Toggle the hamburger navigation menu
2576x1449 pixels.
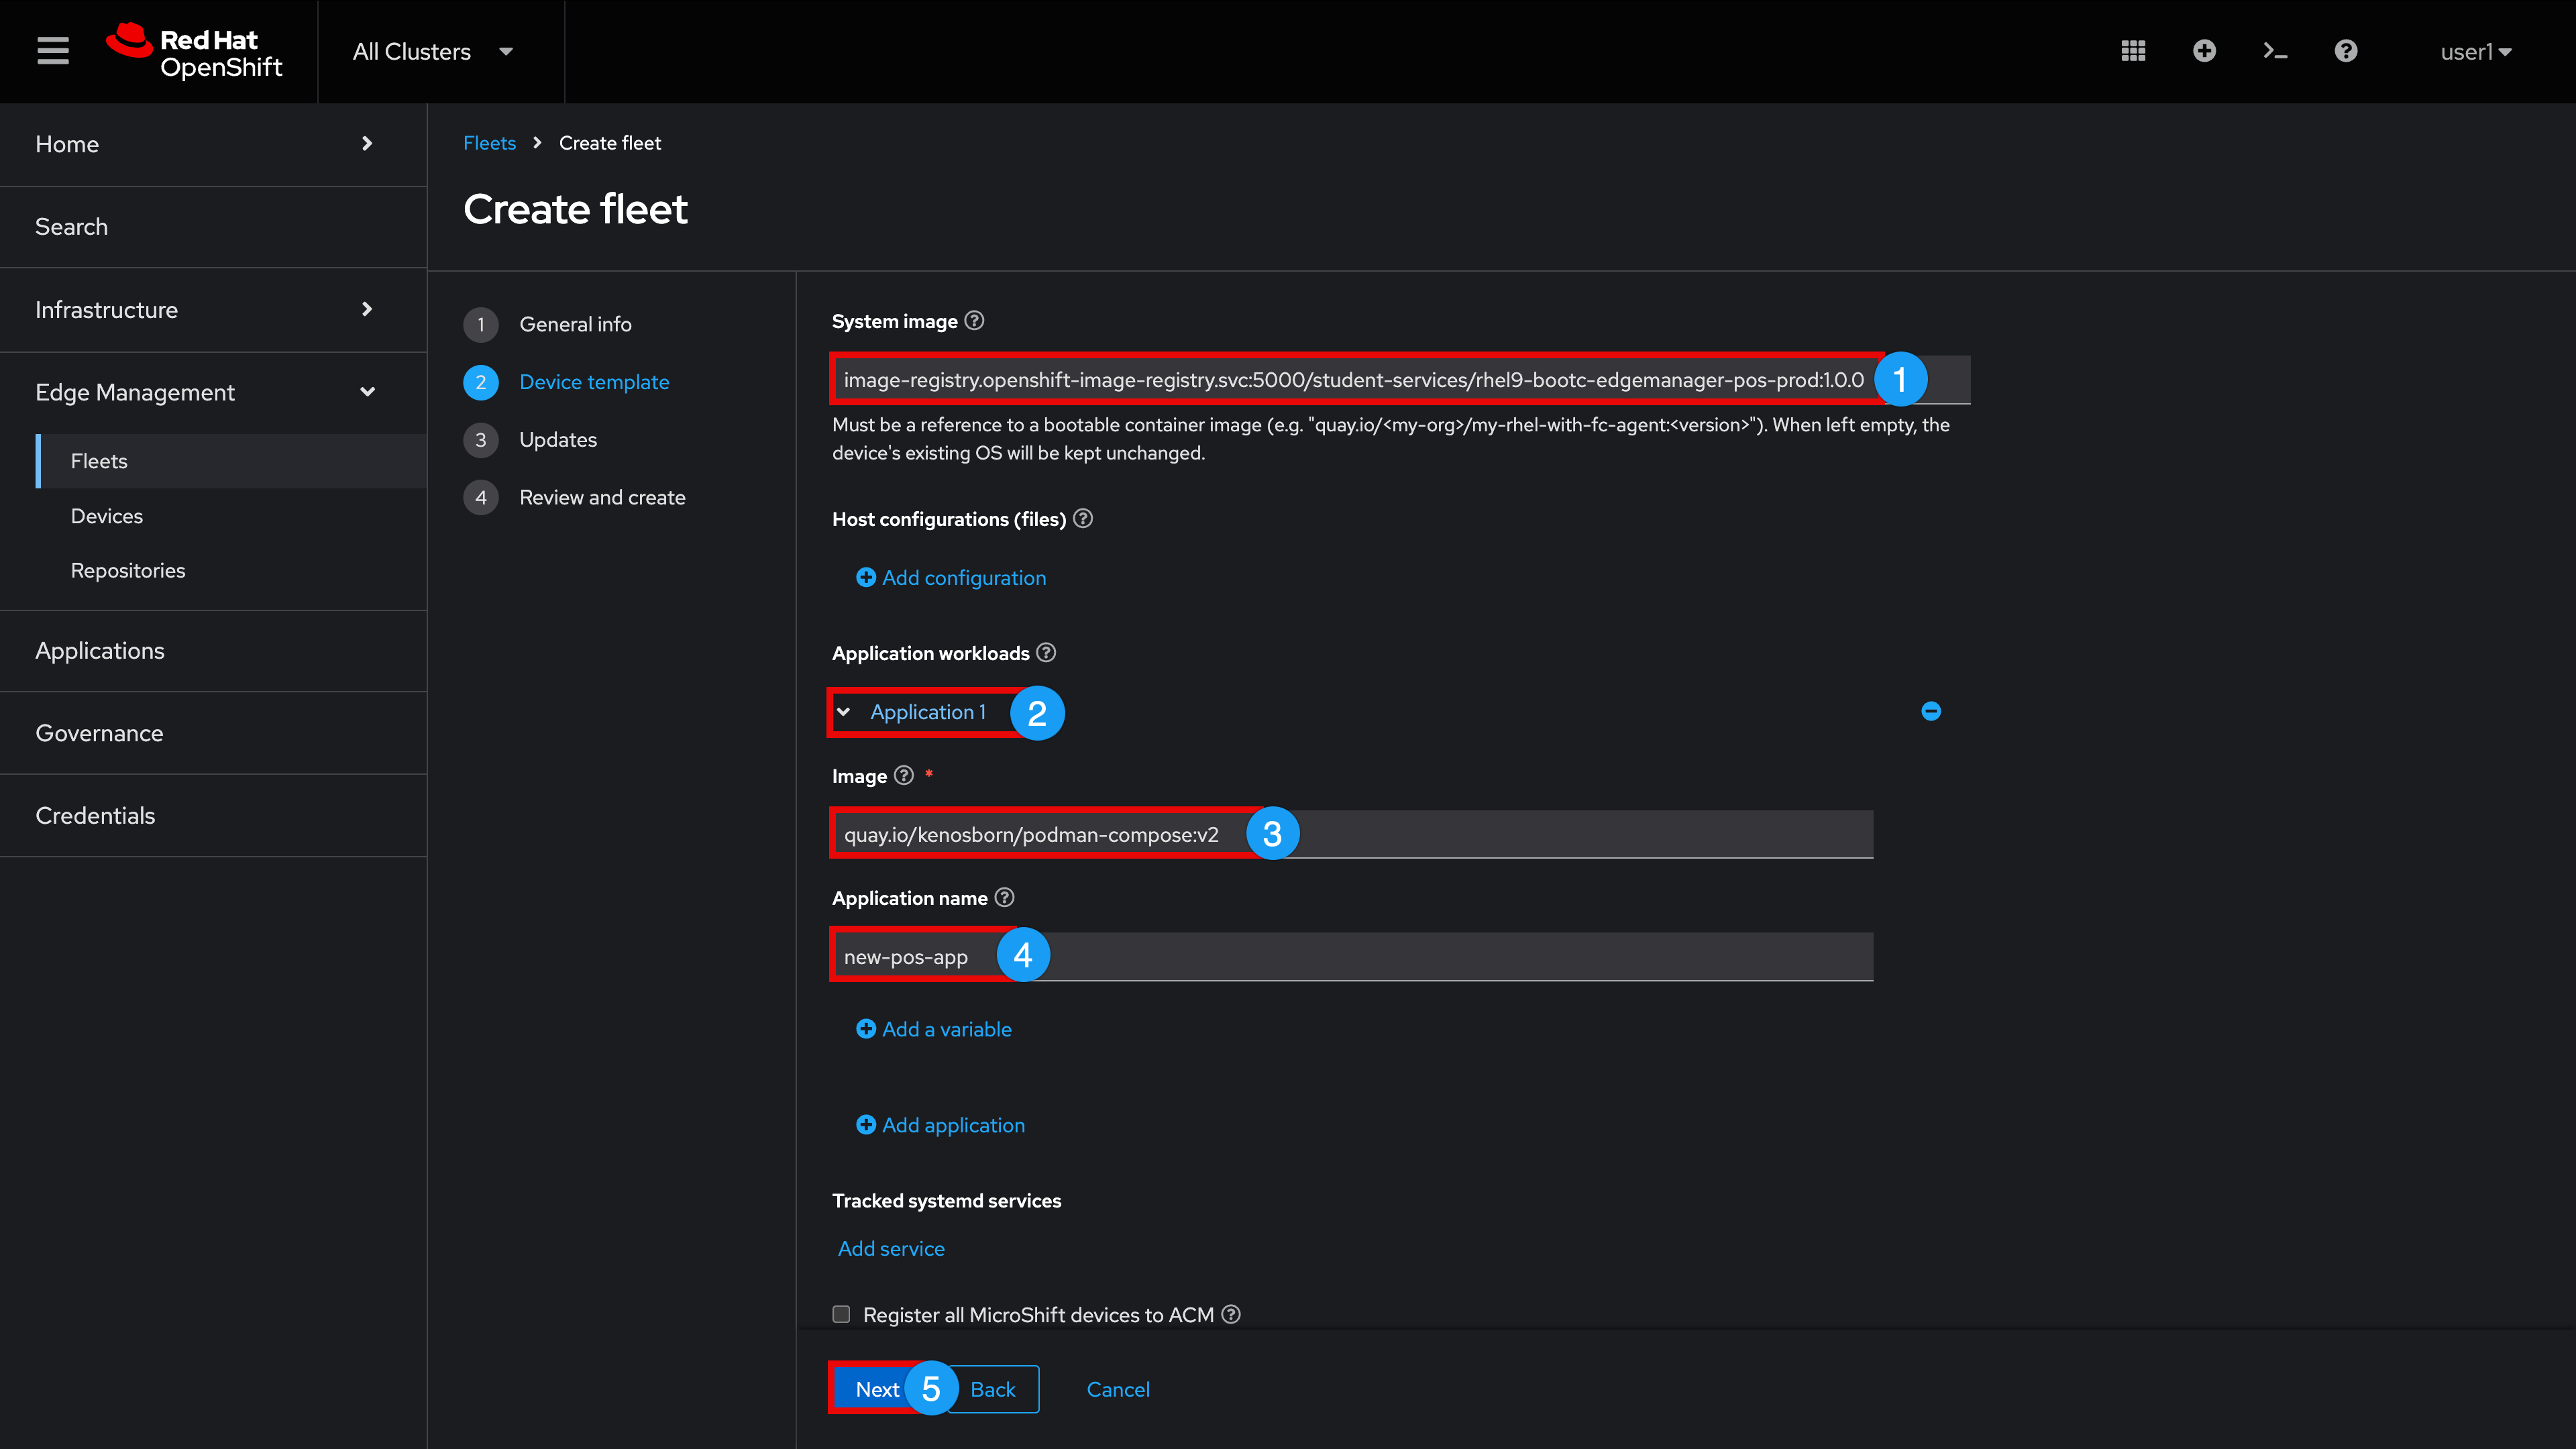[x=53, y=51]
